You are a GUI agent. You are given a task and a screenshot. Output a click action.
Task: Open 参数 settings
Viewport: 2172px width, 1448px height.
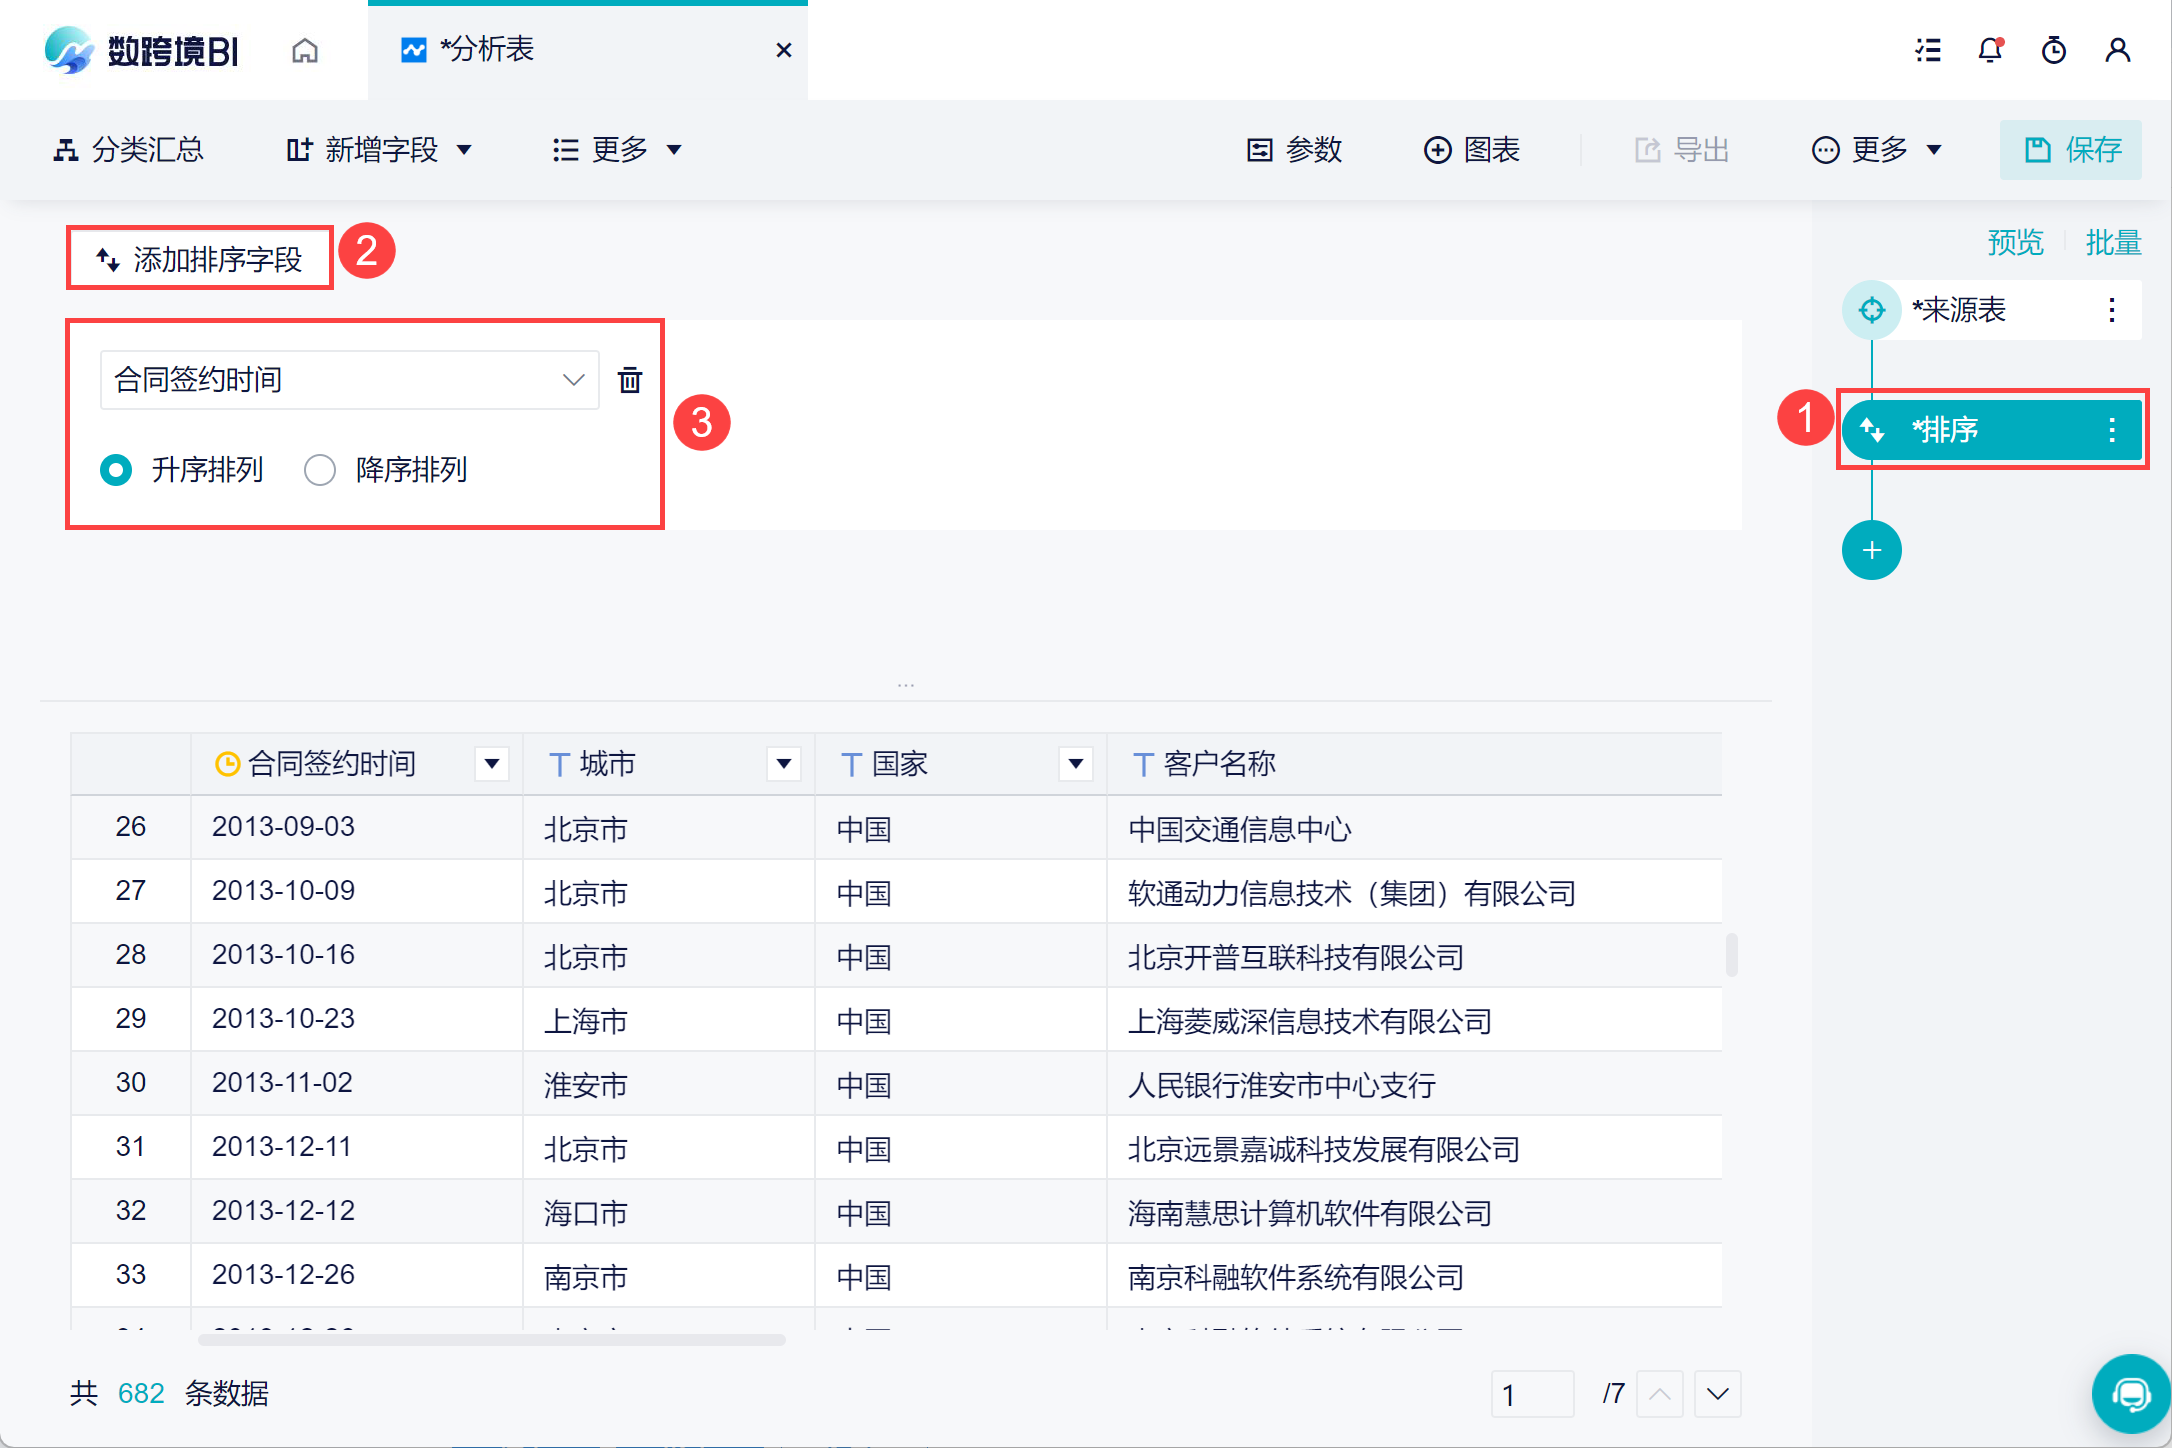pyautogui.click(x=1294, y=150)
